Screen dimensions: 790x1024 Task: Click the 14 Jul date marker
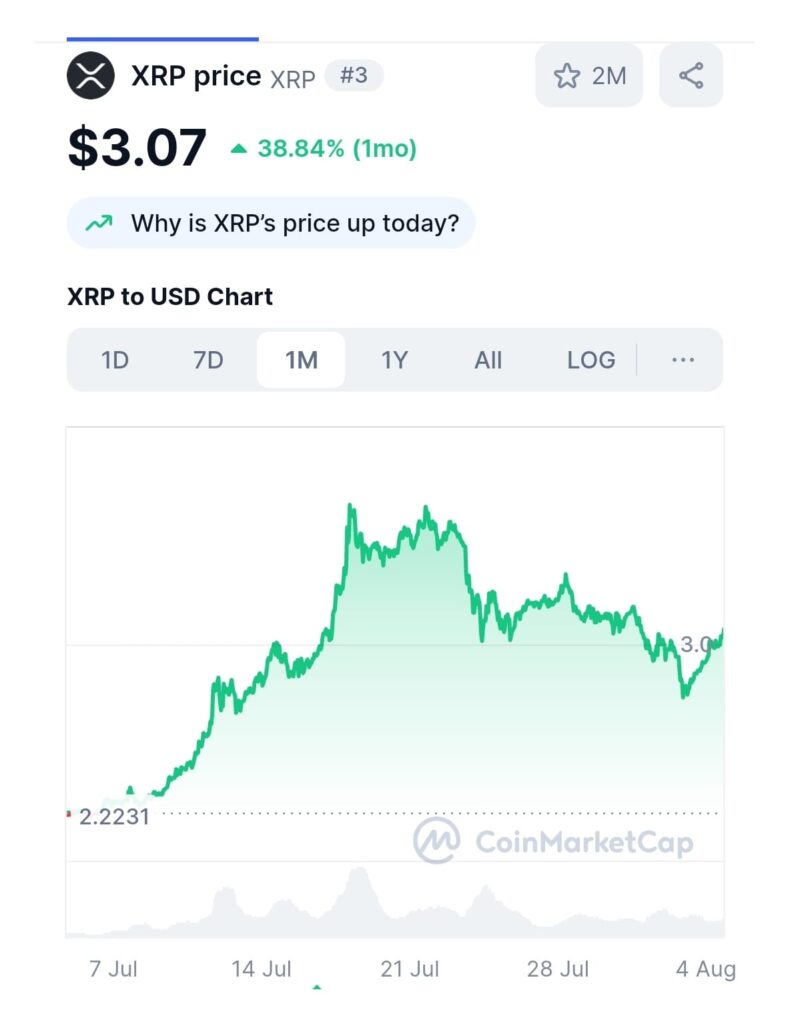(x=262, y=969)
